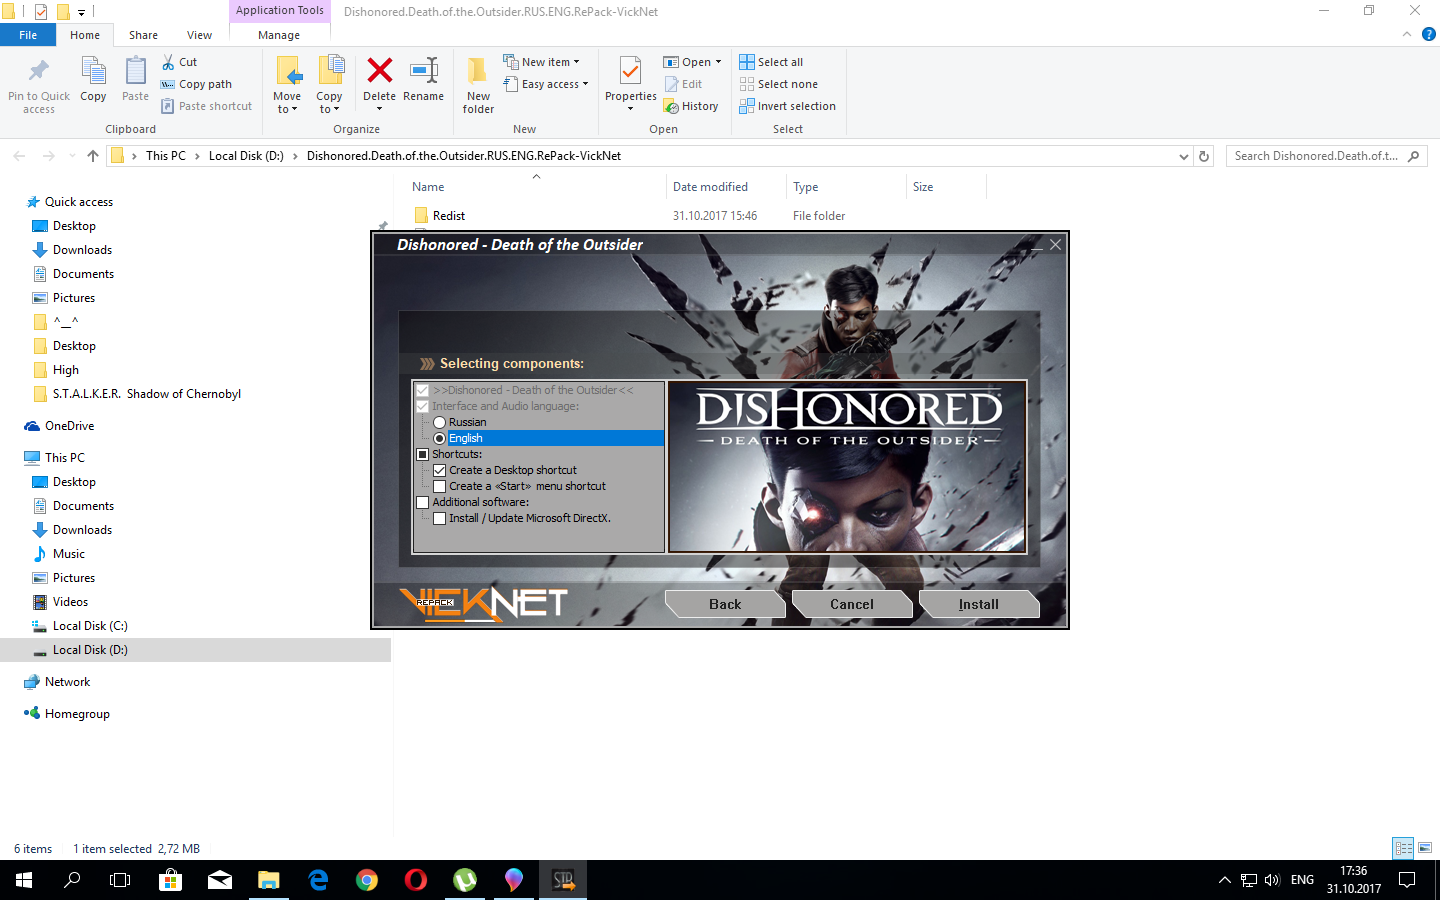Choose Russian language radio button

tap(439, 423)
